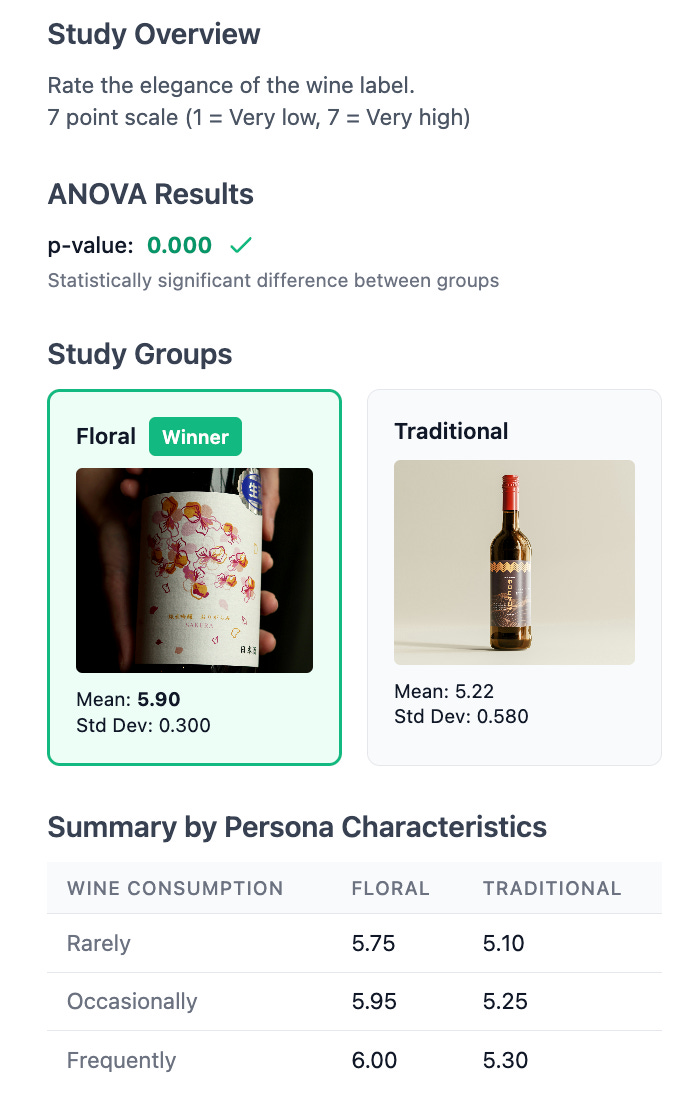Select the Traditional group card title
Viewport: 700px width, 1102px height.
pos(451,431)
